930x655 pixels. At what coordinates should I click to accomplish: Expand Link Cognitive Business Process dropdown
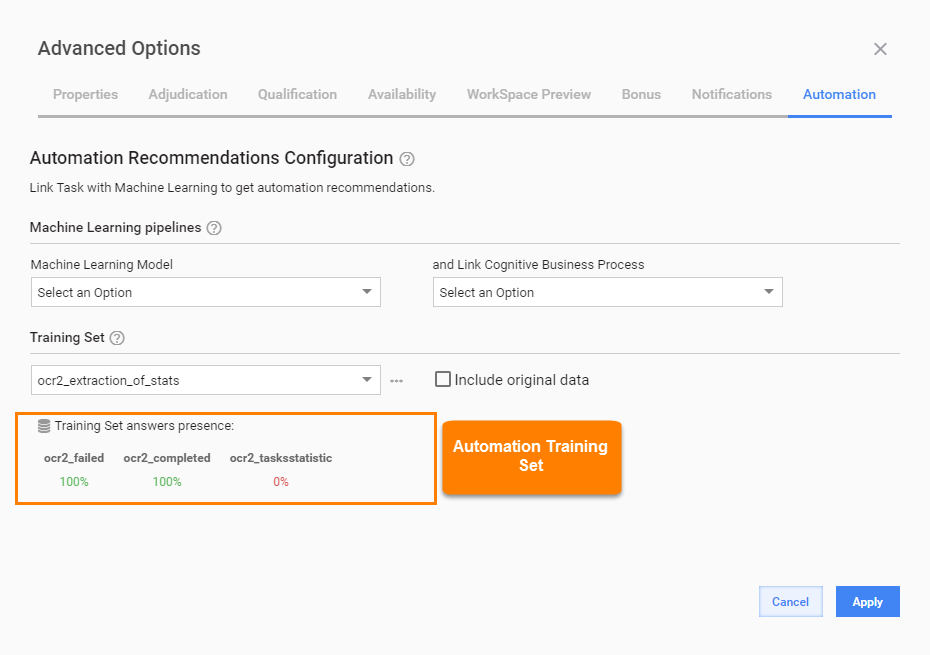click(607, 292)
